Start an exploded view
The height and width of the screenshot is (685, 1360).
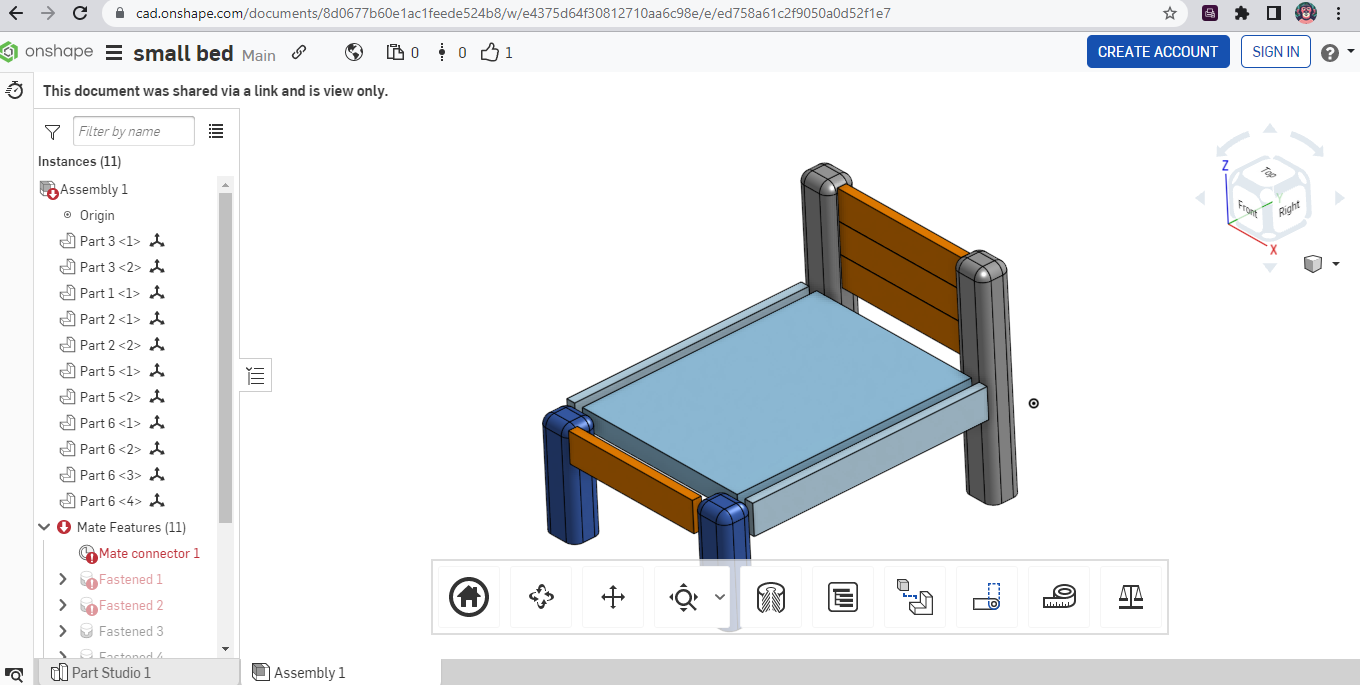point(914,597)
